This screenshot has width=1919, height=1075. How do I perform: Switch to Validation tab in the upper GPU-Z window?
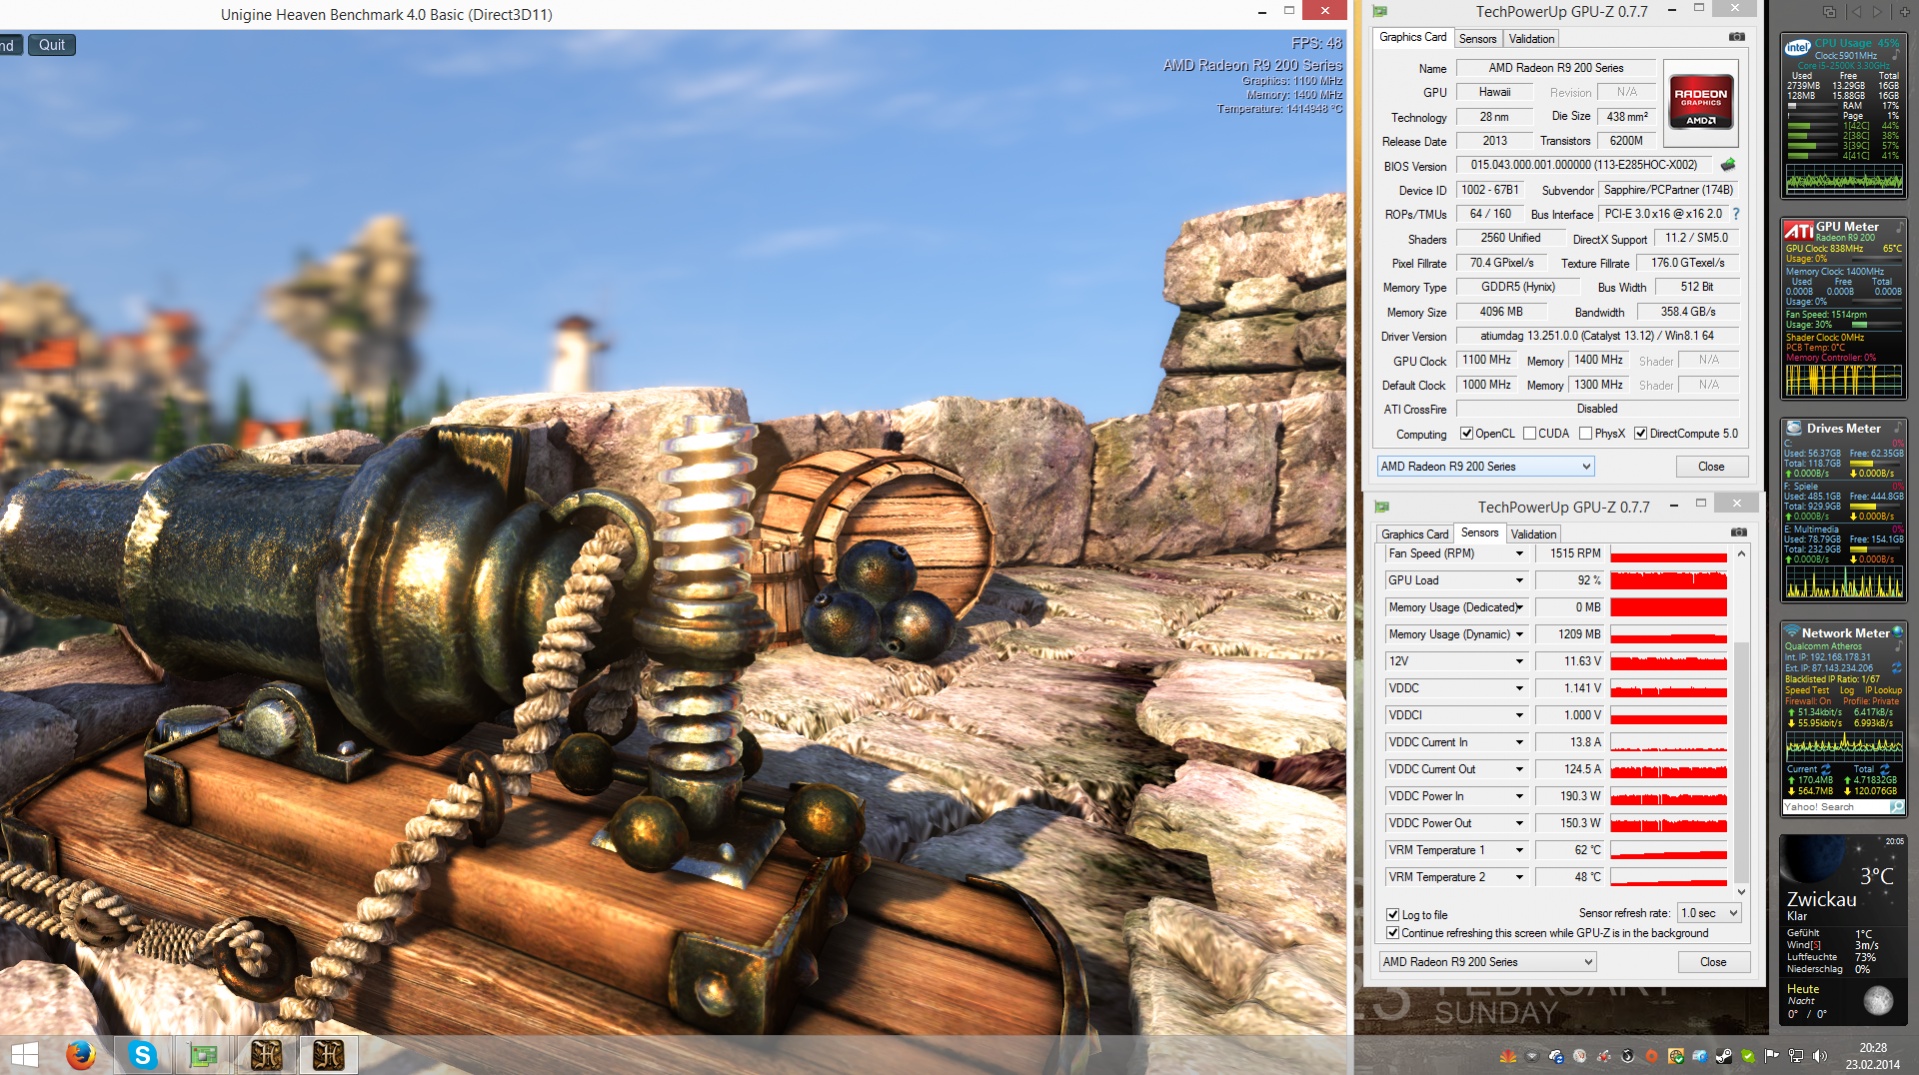coord(1531,39)
